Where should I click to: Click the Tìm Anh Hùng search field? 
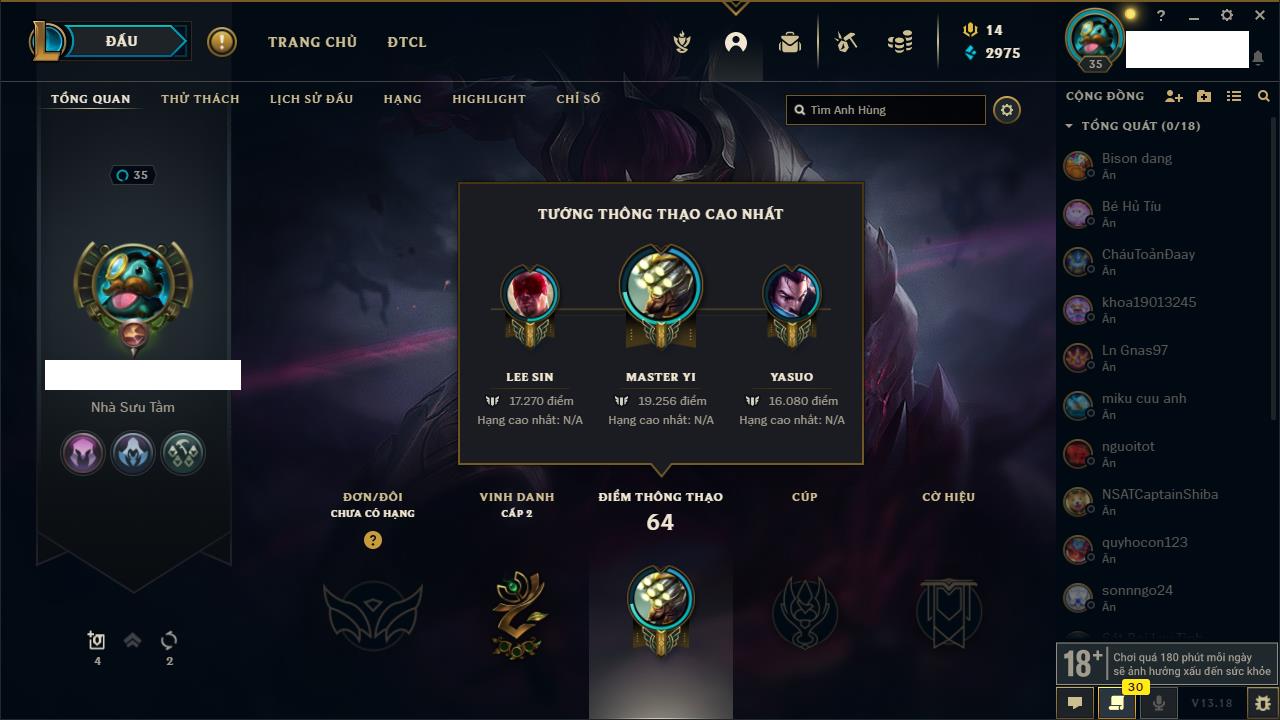tap(886, 110)
